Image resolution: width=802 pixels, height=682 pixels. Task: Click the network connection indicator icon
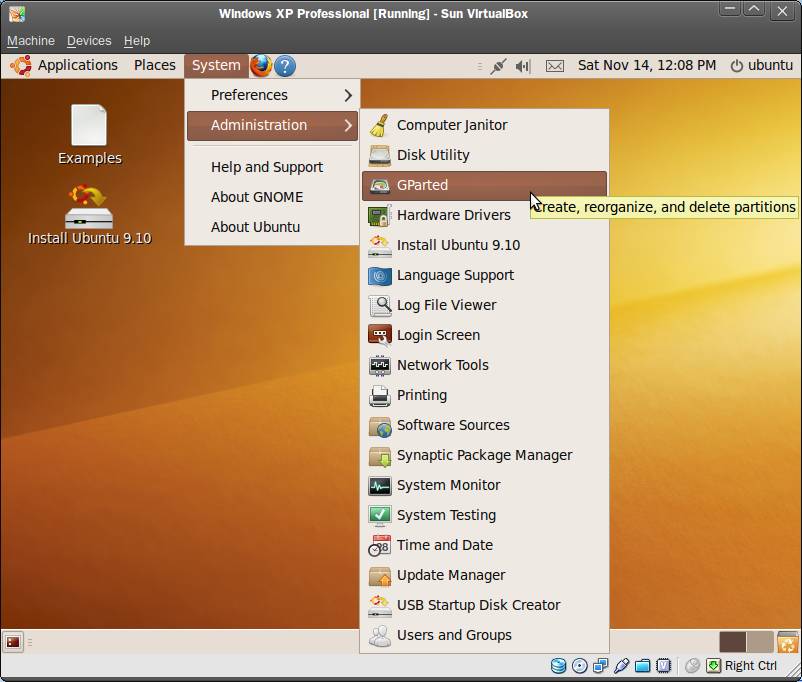[498, 66]
